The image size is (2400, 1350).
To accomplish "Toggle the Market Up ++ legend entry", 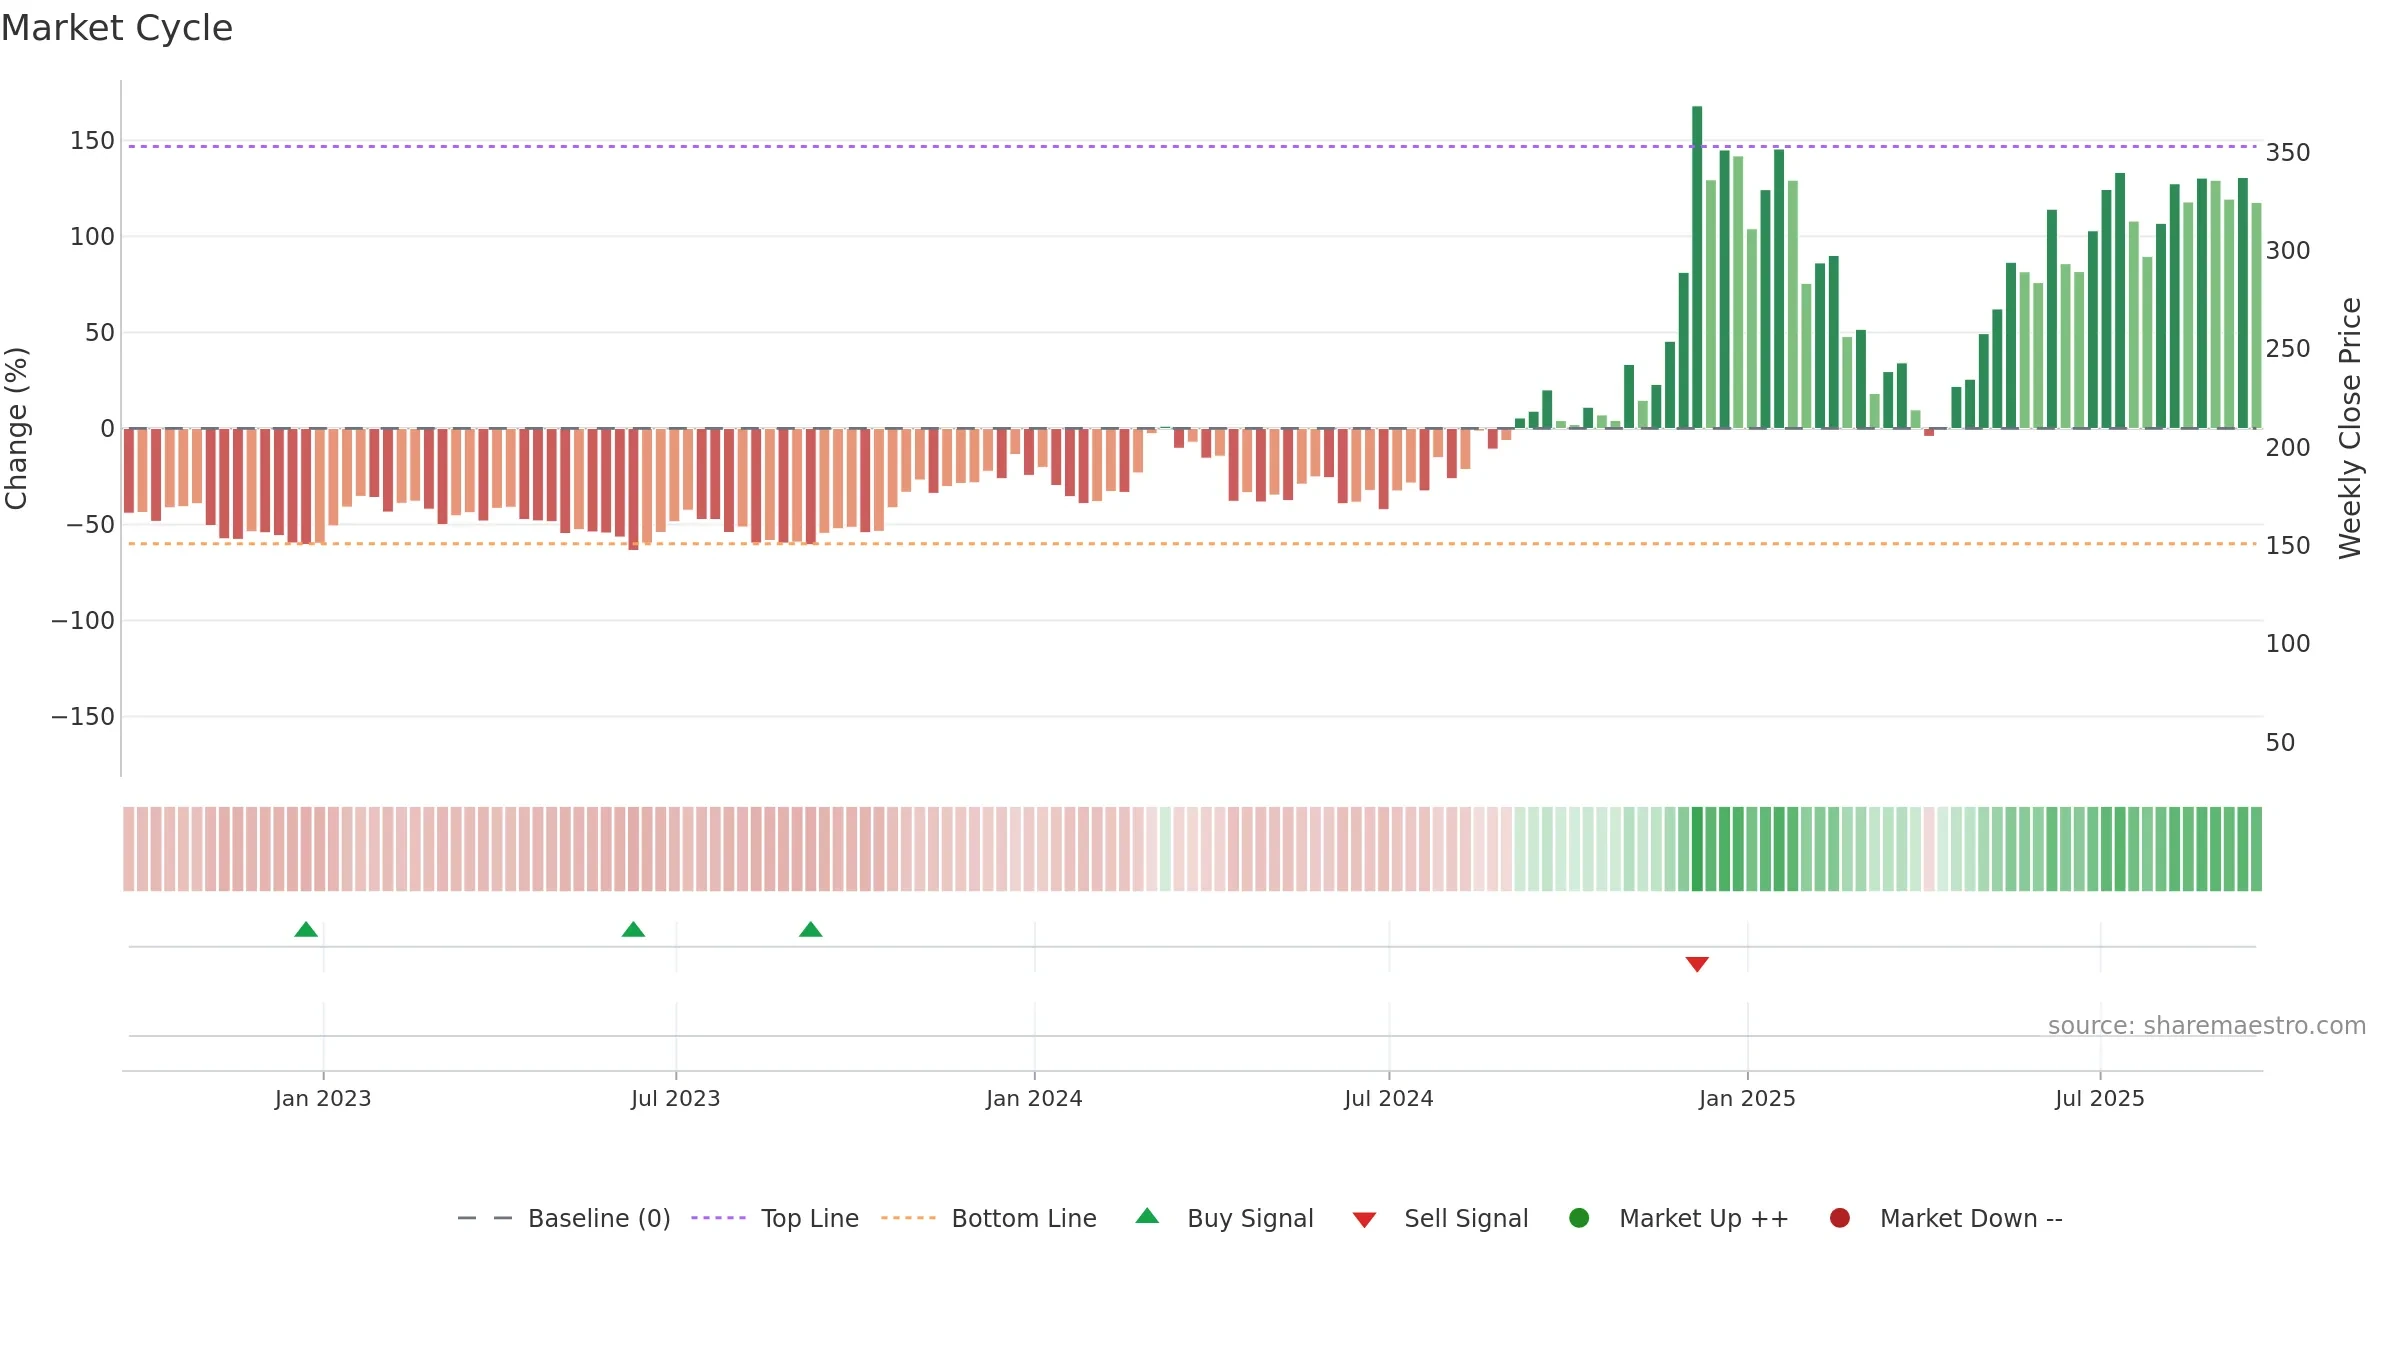I will [x=1679, y=1218].
